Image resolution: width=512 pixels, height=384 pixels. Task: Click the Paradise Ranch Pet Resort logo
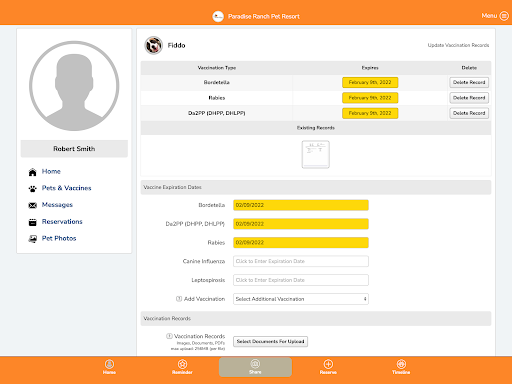click(x=218, y=16)
